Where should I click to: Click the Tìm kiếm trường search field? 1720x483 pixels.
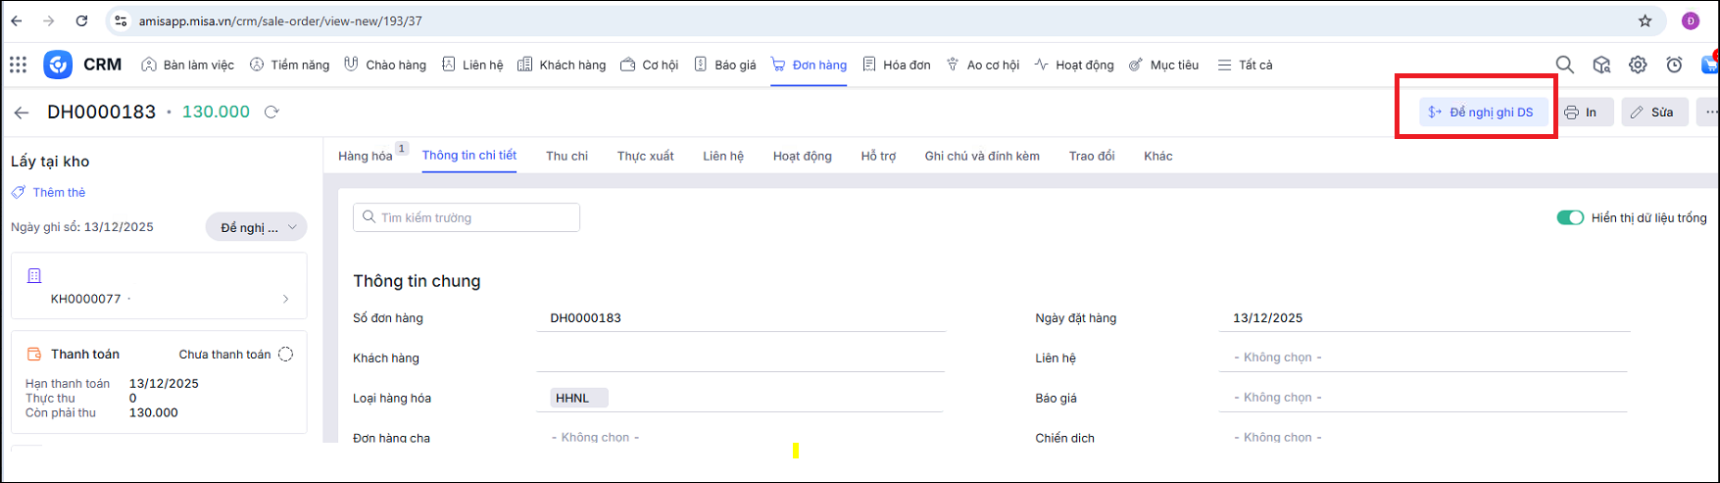click(x=466, y=217)
